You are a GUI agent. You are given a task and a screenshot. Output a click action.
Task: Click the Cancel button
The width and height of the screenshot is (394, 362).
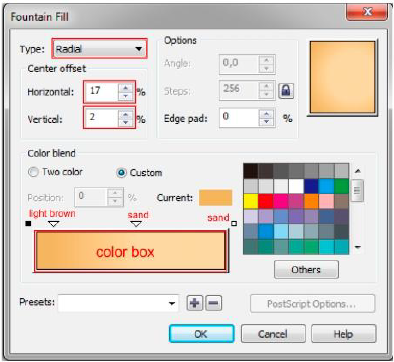pos(273,334)
